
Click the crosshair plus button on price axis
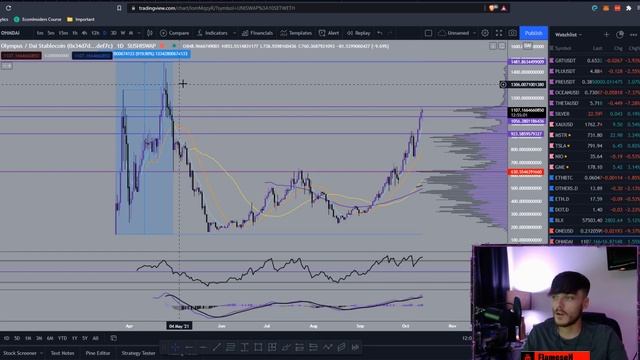[x=503, y=84]
